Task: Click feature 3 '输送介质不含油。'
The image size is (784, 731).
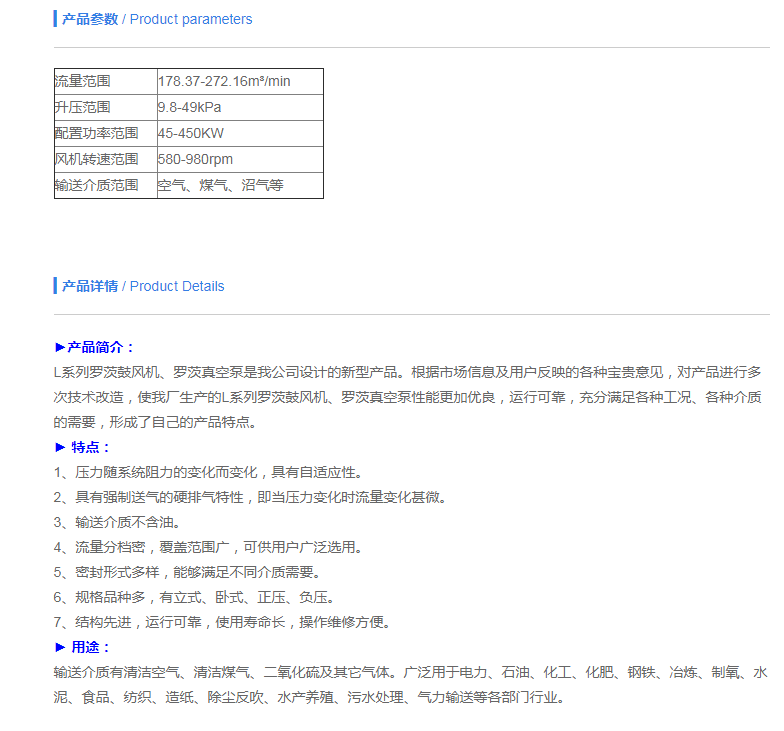Action: [117, 522]
